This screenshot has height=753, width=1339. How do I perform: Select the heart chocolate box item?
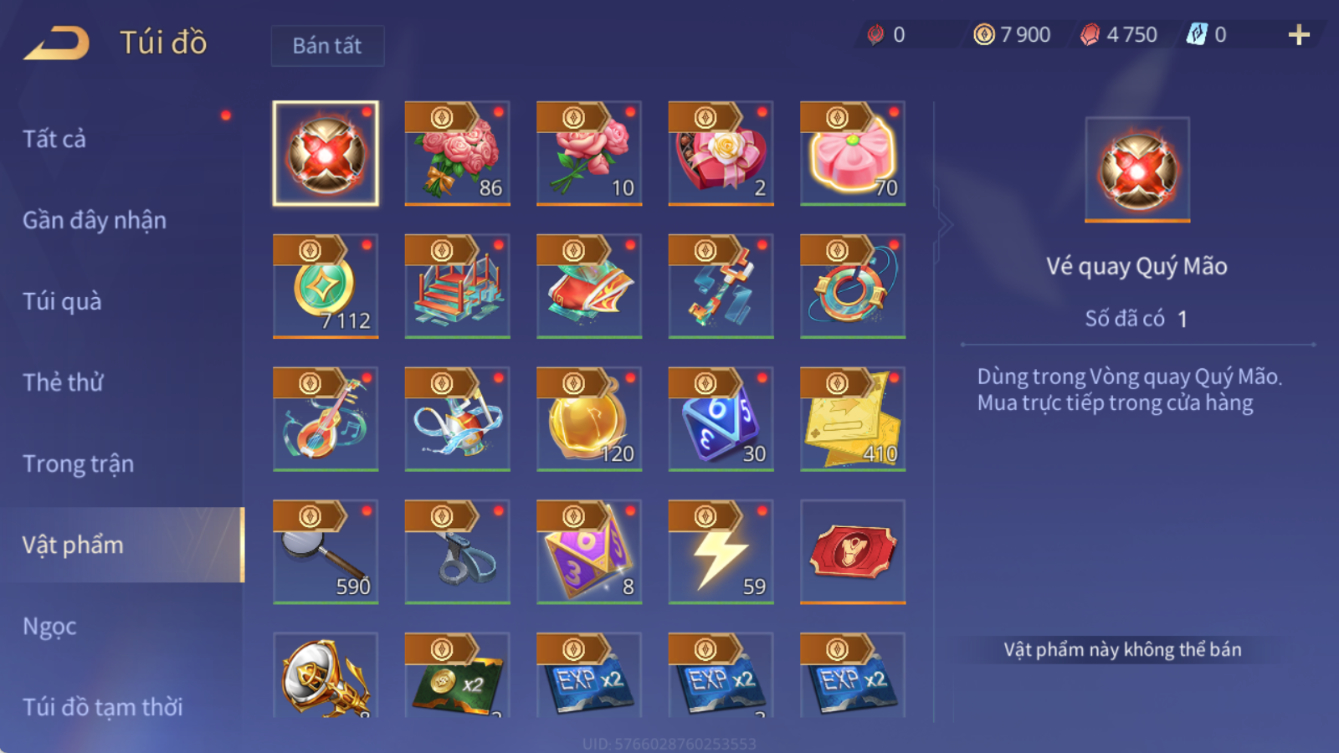coord(721,153)
